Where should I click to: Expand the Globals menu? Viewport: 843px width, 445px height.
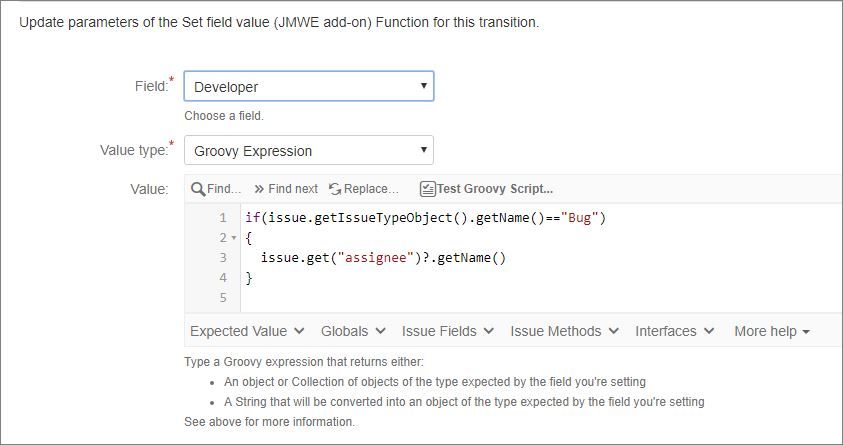pos(353,331)
